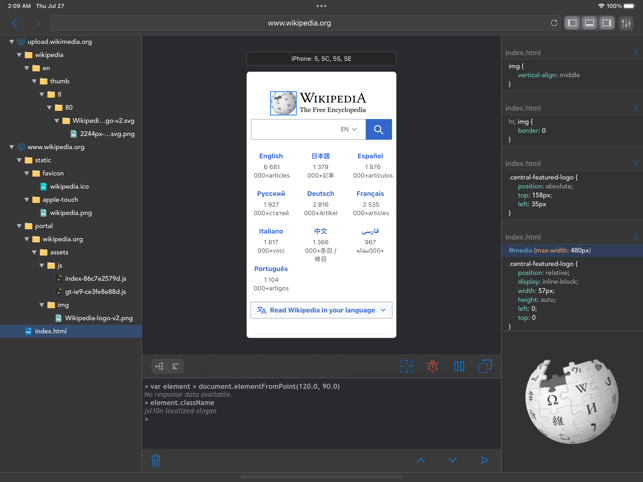Open index-86c7e2579d.js file
This screenshot has height=482, width=643.
click(95, 279)
